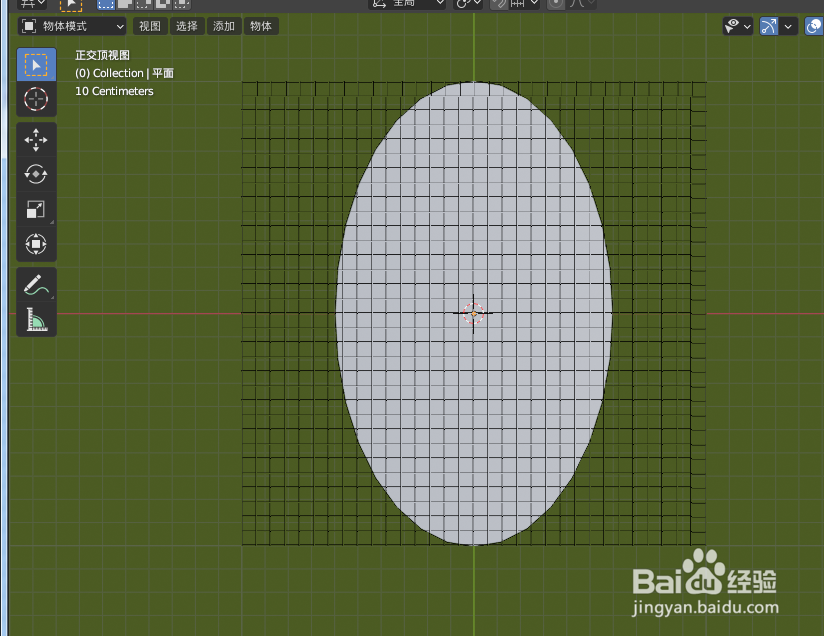Activate the 3D Cursor tool
Screen dimensions: 824x636
(36, 99)
